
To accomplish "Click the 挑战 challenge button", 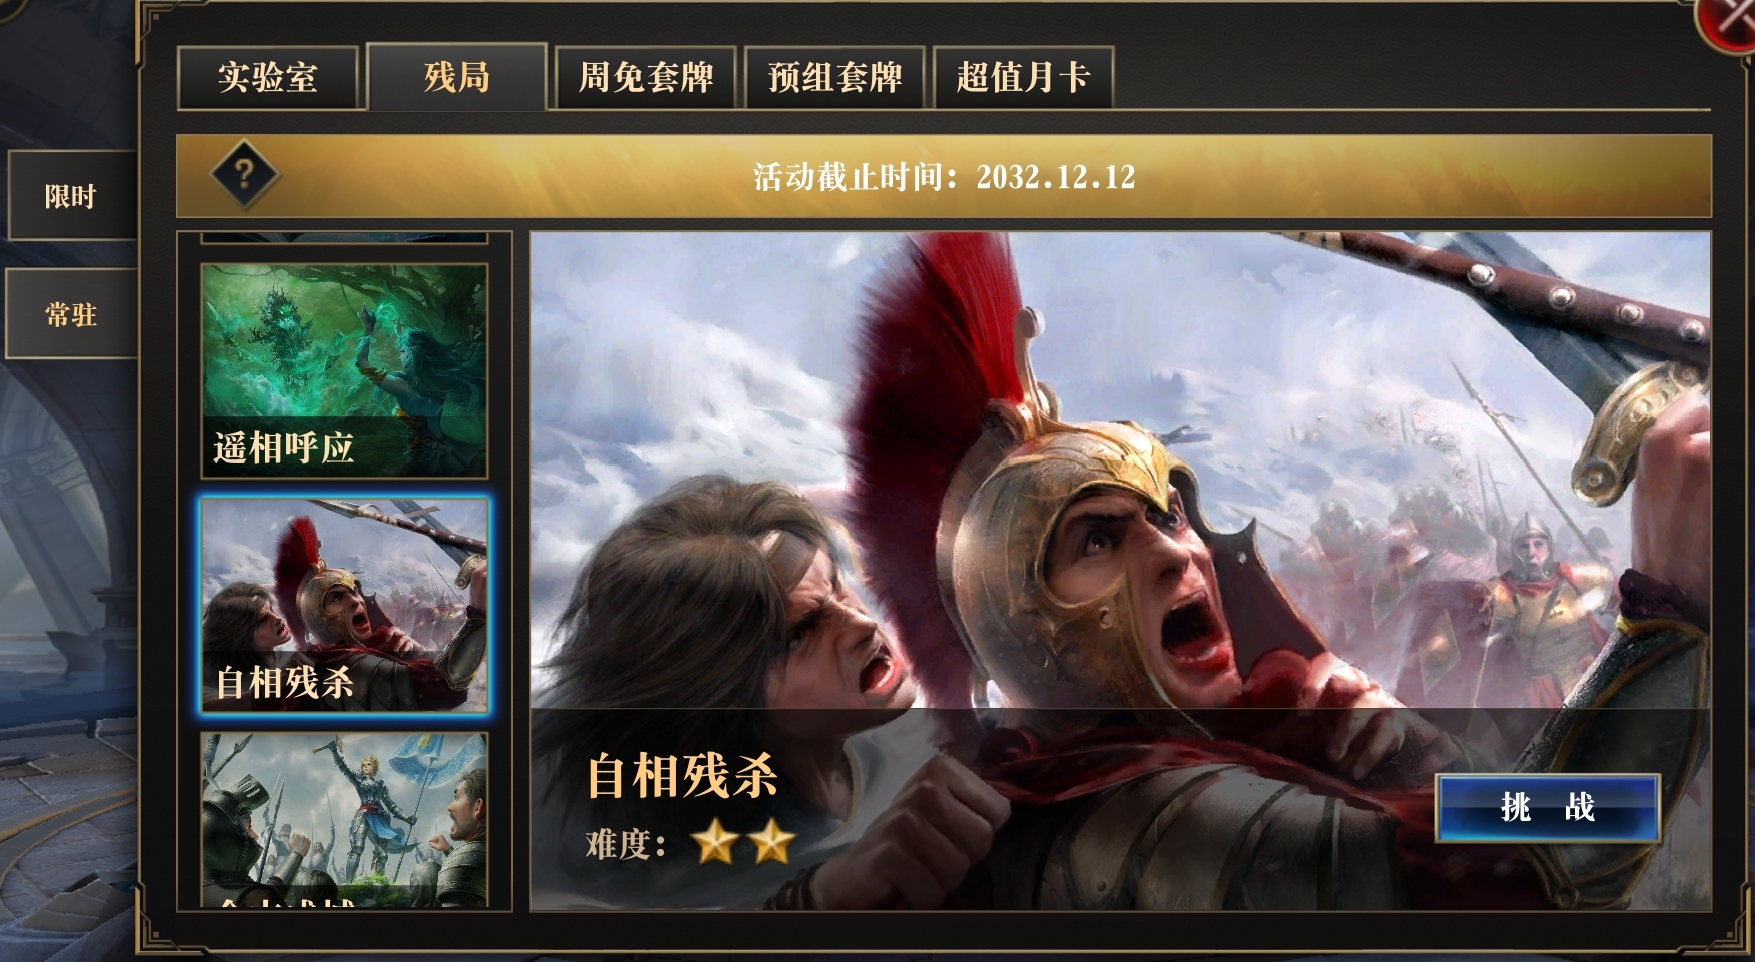I will (x=1548, y=807).
